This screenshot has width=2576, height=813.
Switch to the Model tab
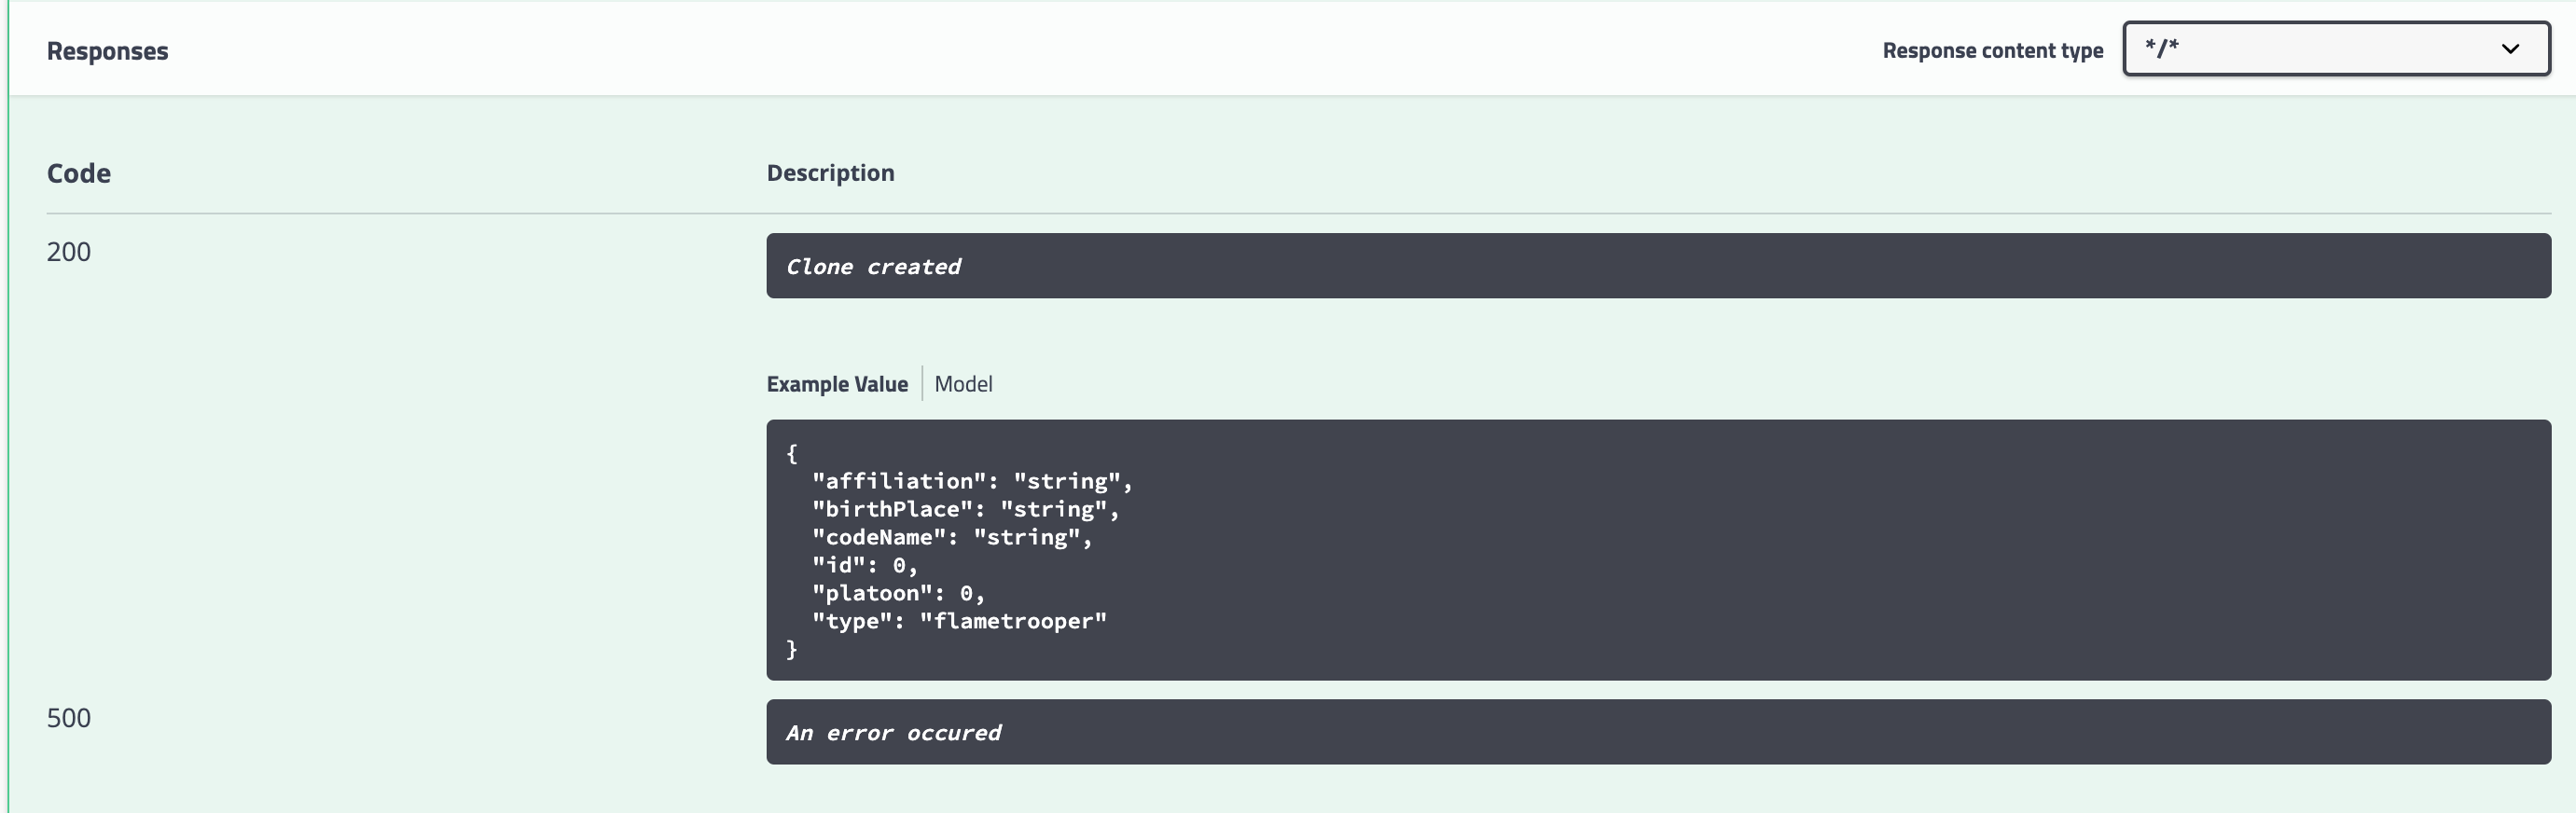point(963,384)
